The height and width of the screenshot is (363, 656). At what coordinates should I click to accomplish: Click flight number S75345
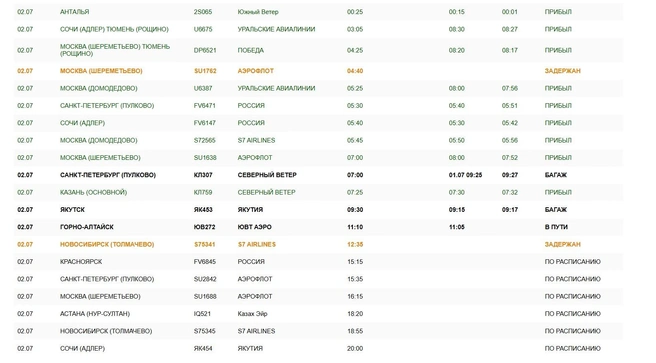[205, 331]
